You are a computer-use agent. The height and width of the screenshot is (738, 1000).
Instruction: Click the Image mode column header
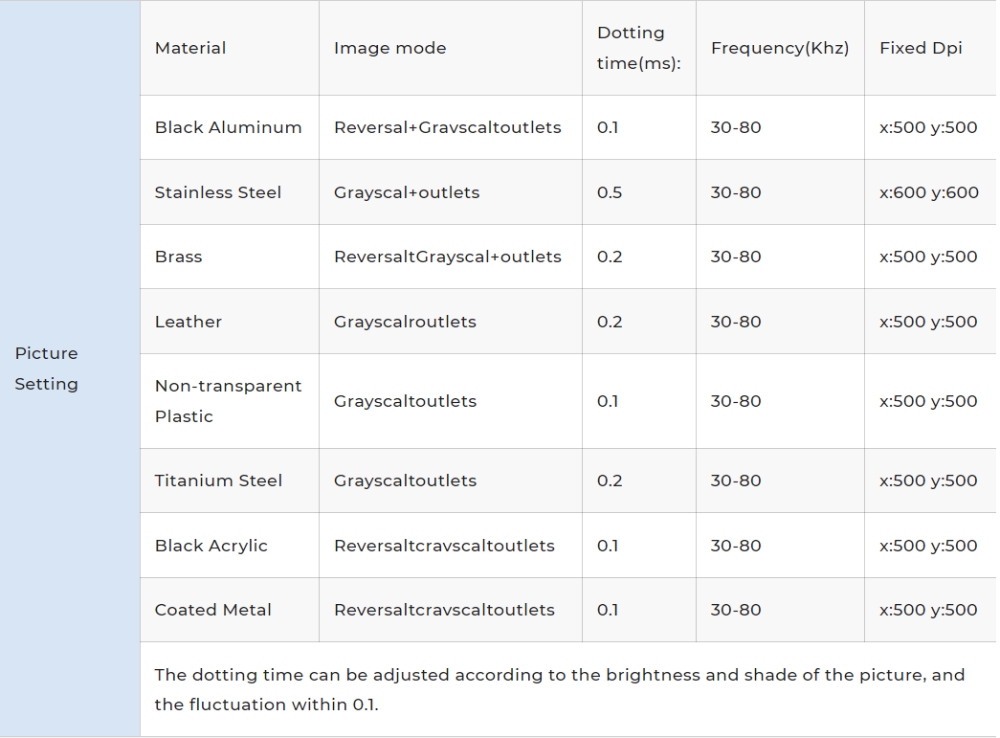(390, 48)
